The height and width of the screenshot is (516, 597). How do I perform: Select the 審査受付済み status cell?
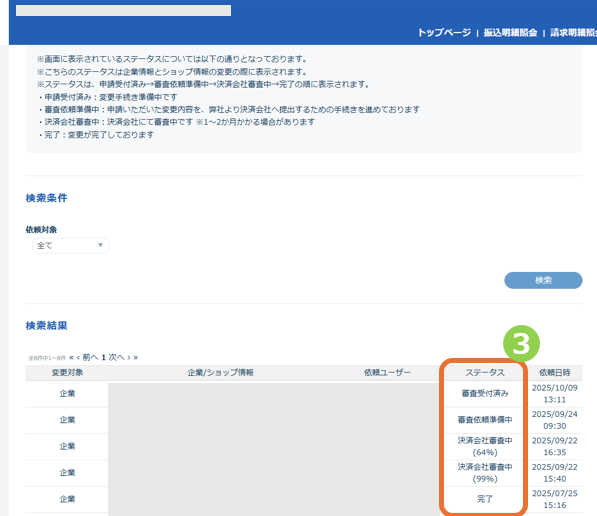pyautogui.click(x=485, y=393)
